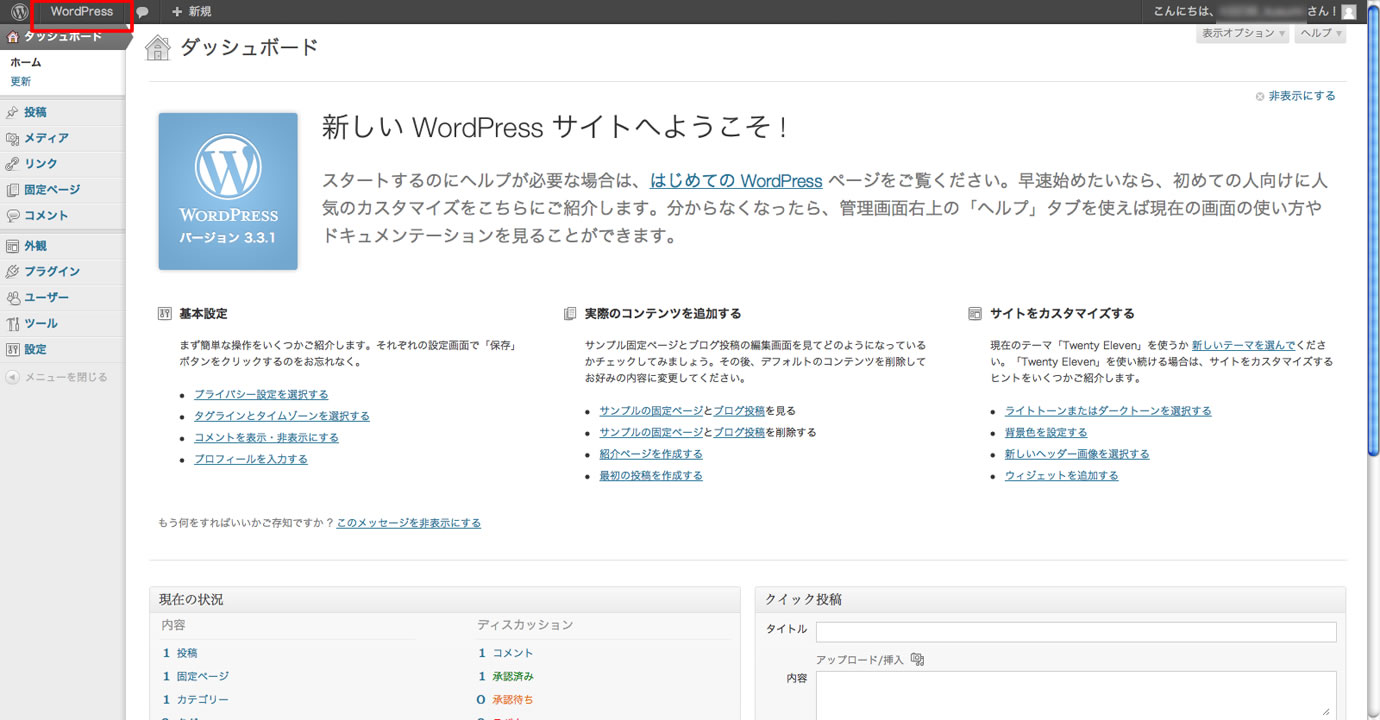This screenshot has height=720, width=1380.
Task: Click プロフィールを入力する link
Action: point(251,459)
